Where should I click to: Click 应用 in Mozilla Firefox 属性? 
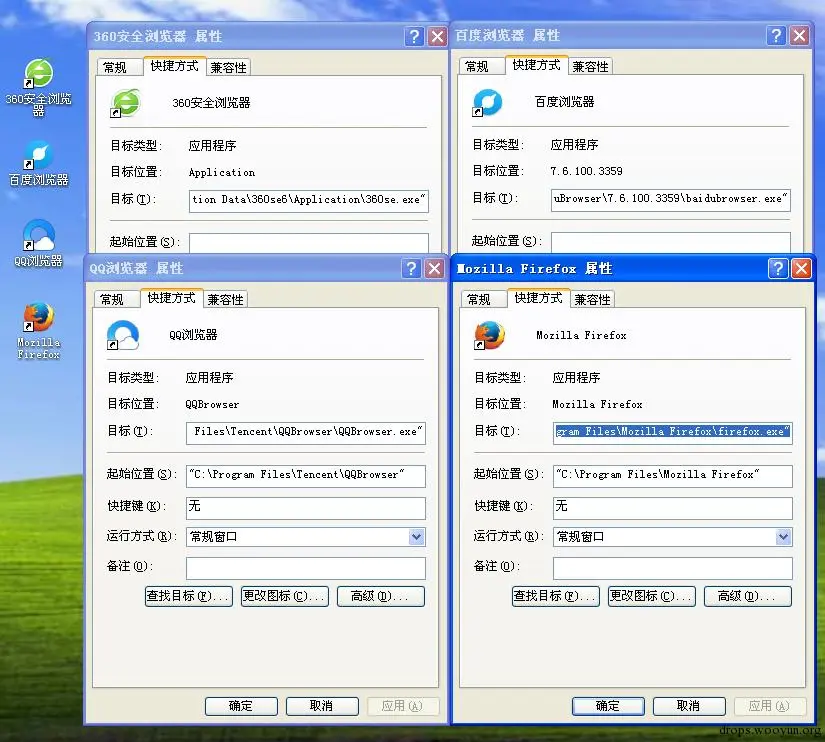point(770,706)
